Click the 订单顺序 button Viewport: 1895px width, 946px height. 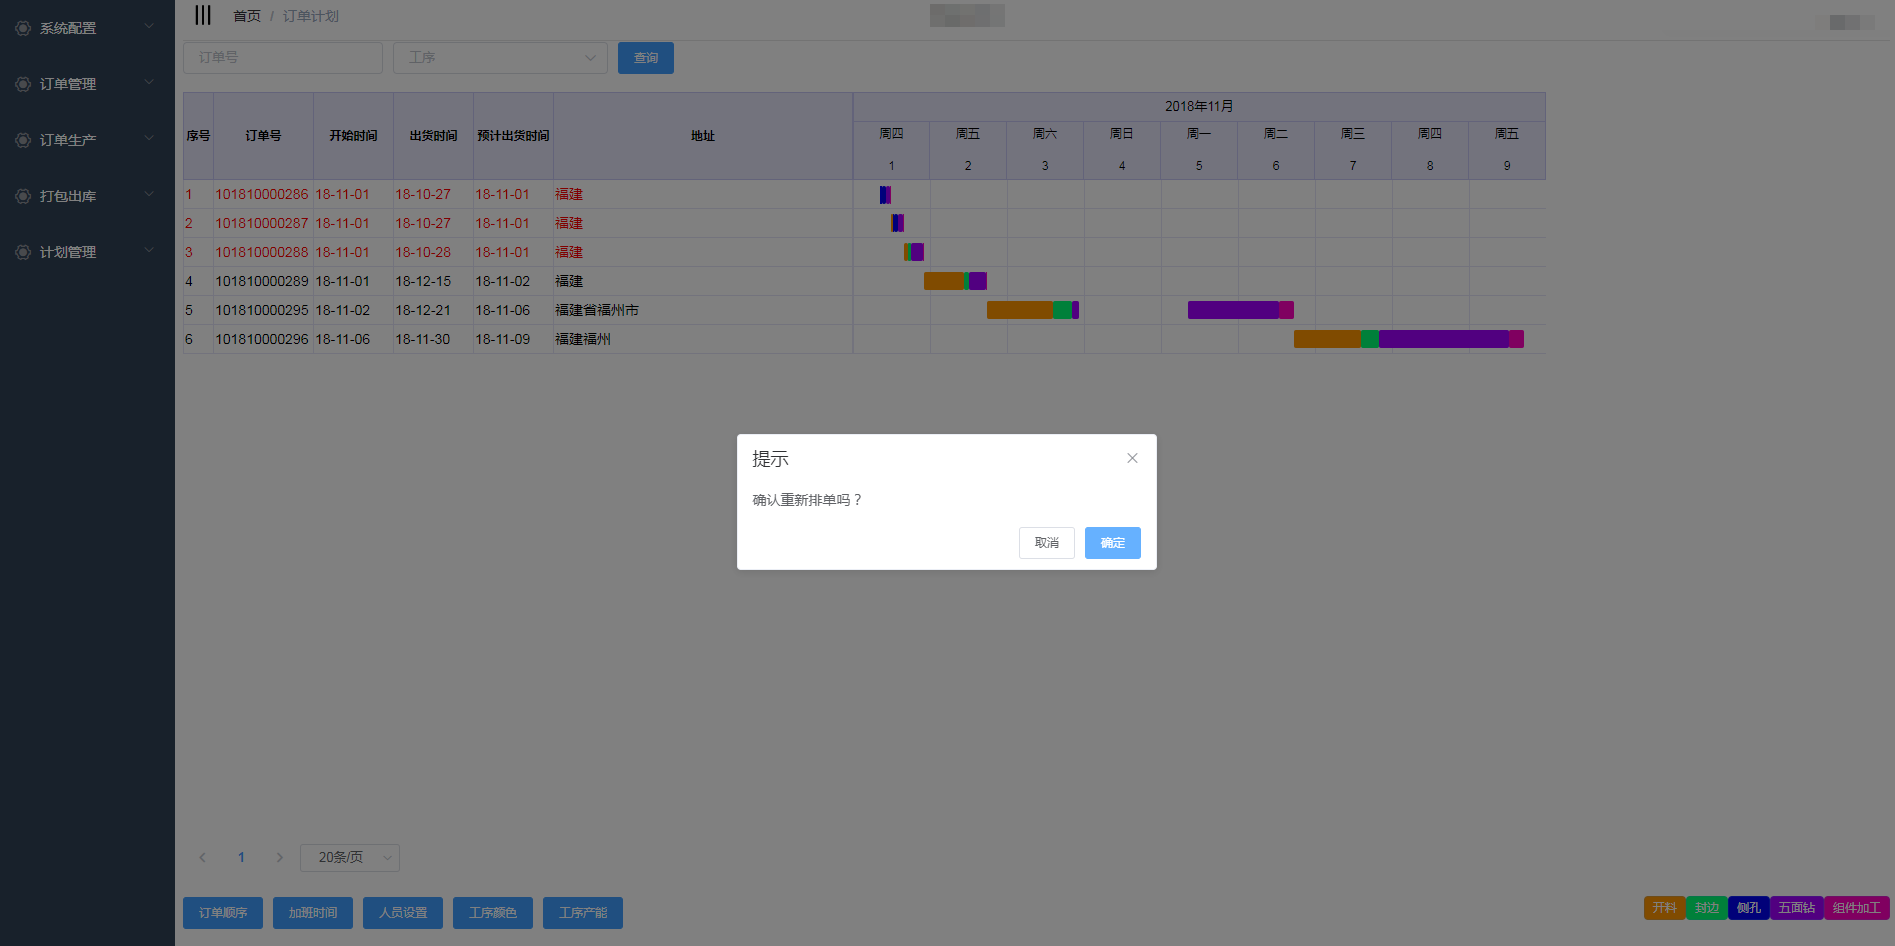[223, 913]
